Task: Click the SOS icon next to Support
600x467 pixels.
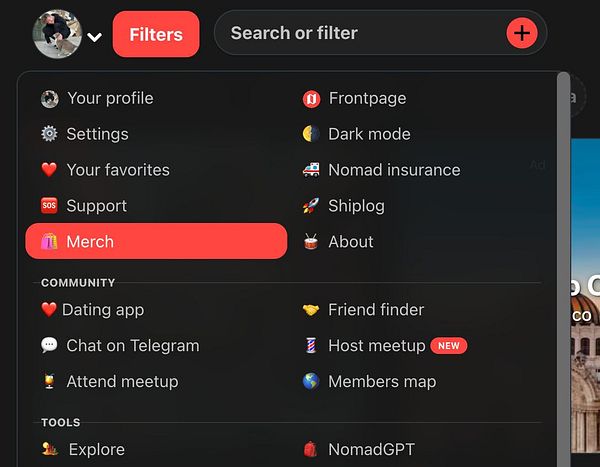Action: pyautogui.click(x=49, y=206)
